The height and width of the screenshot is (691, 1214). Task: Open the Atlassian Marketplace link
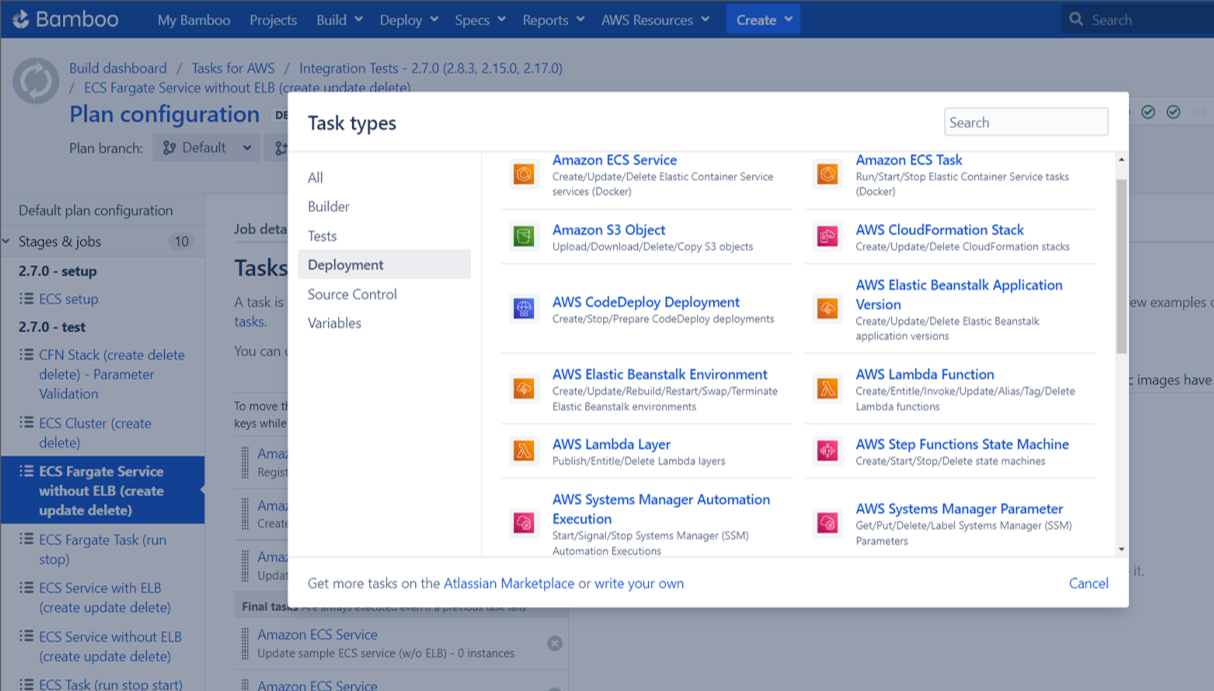coord(509,583)
